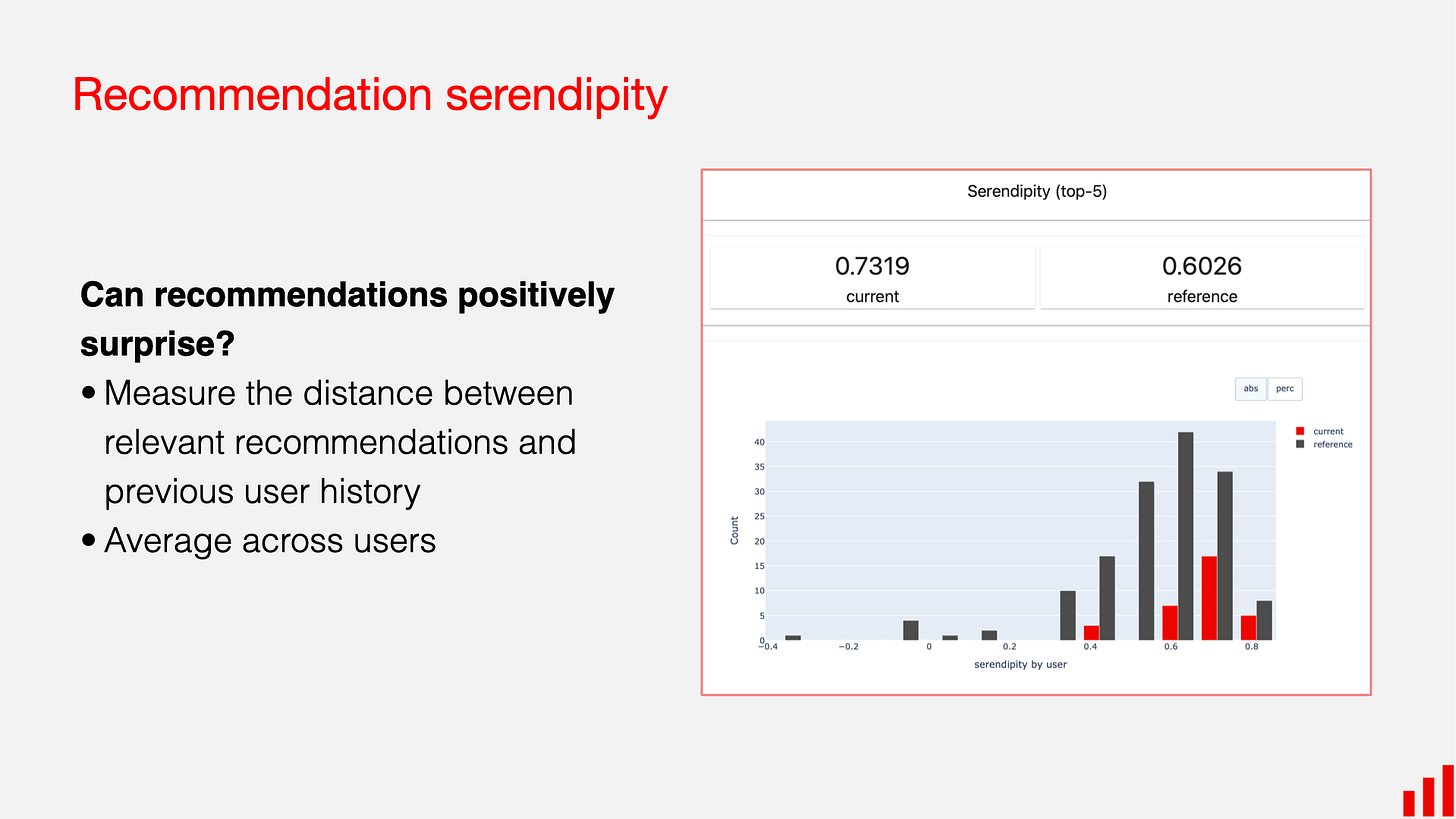Click the 'serendipity by user' axis label
The width and height of the screenshot is (1456, 819).
(x=1019, y=663)
